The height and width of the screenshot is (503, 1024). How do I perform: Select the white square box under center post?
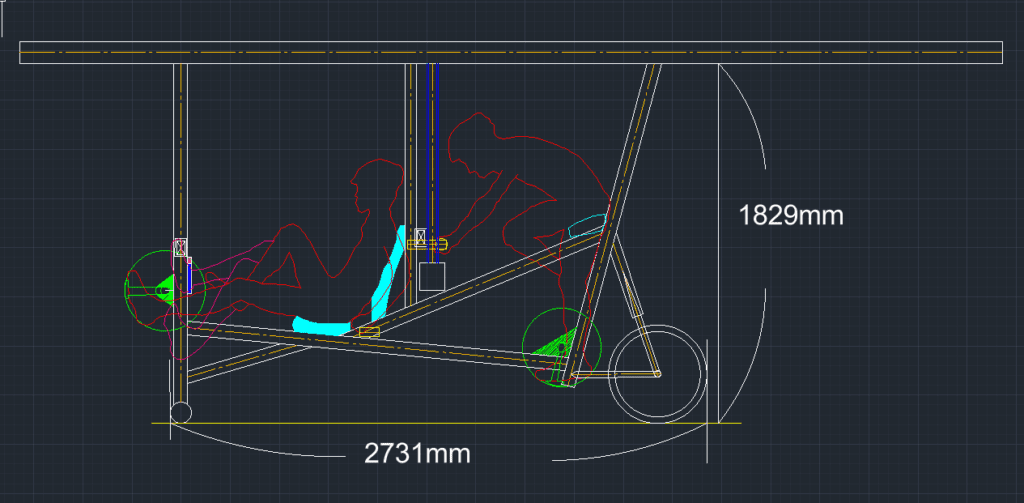pyautogui.click(x=431, y=276)
